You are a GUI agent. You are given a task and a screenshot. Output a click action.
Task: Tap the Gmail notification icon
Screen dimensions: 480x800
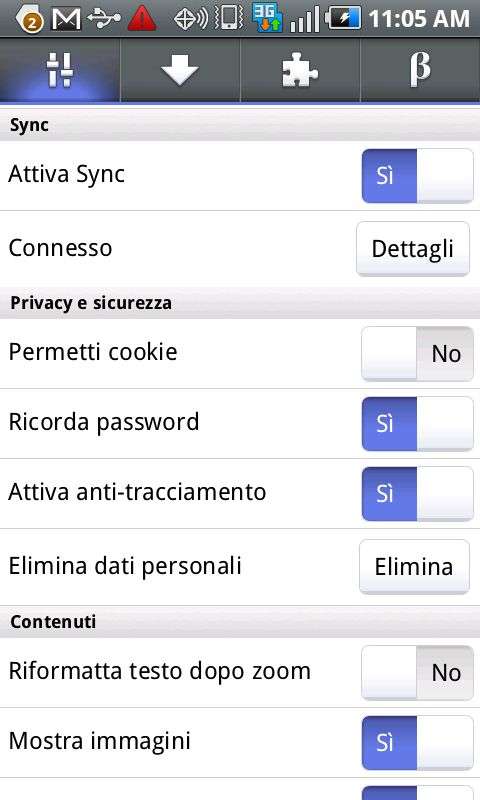[67, 19]
